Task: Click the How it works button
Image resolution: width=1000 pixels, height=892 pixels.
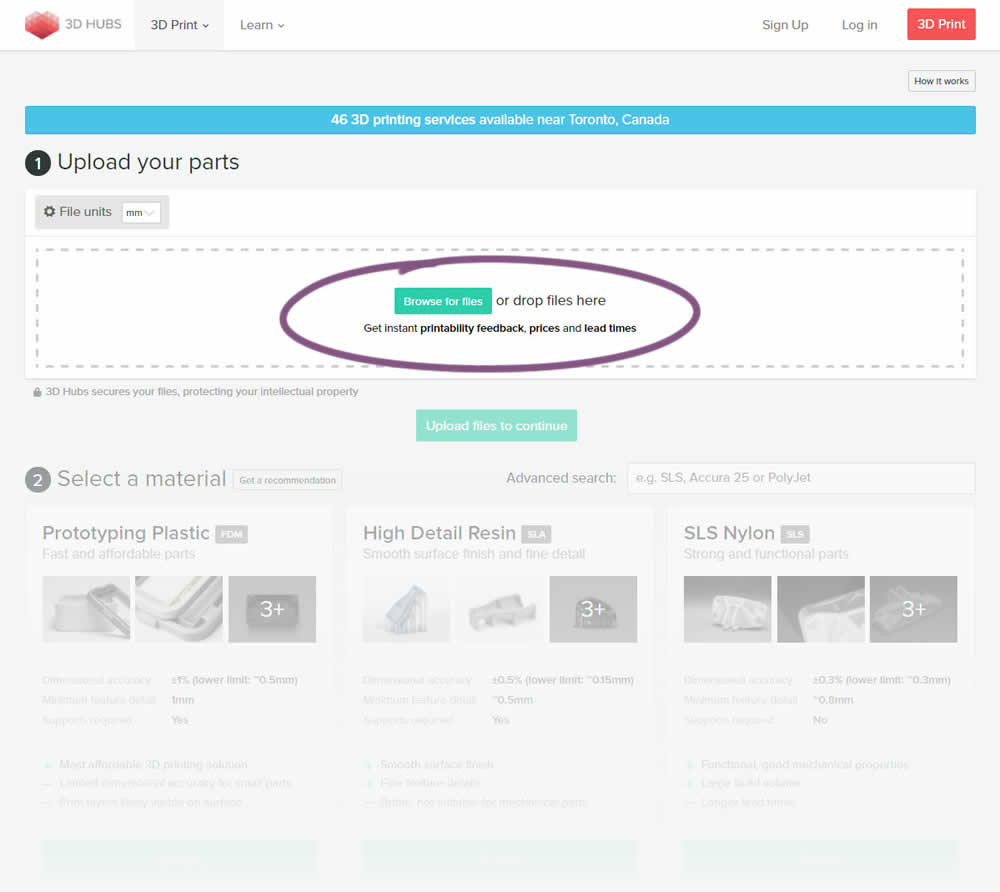Action: click(941, 81)
